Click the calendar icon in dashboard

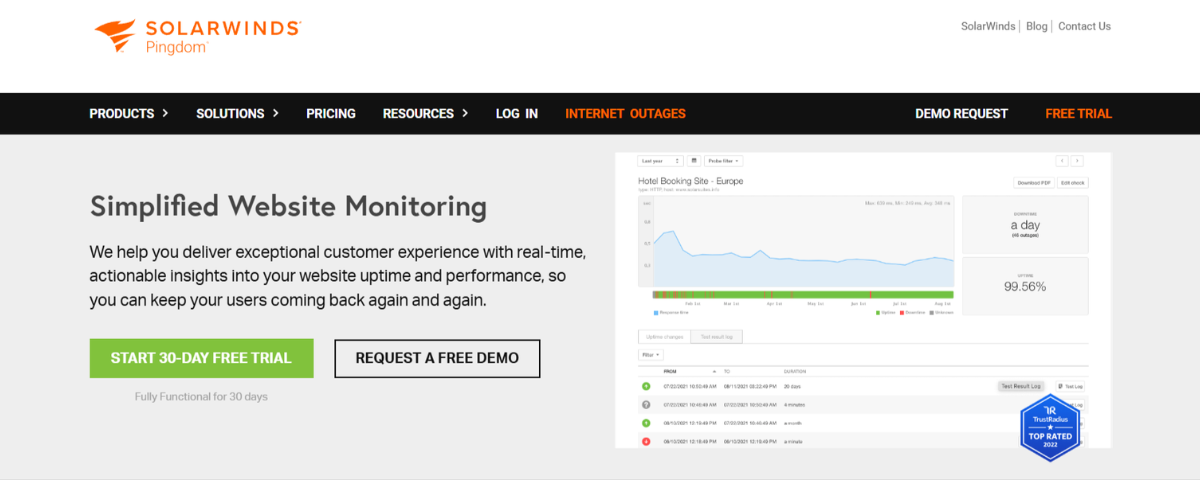pyautogui.click(x=694, y=160)
